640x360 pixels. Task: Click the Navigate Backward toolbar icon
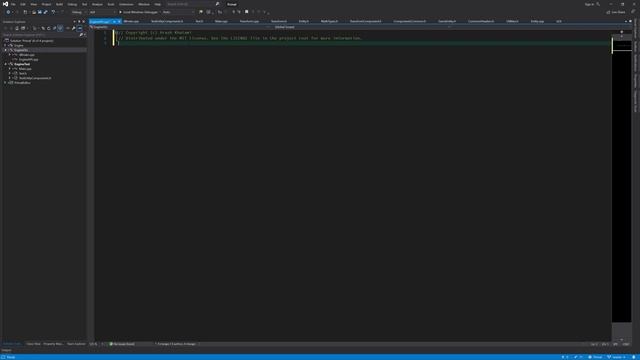[x=8, y=12]
